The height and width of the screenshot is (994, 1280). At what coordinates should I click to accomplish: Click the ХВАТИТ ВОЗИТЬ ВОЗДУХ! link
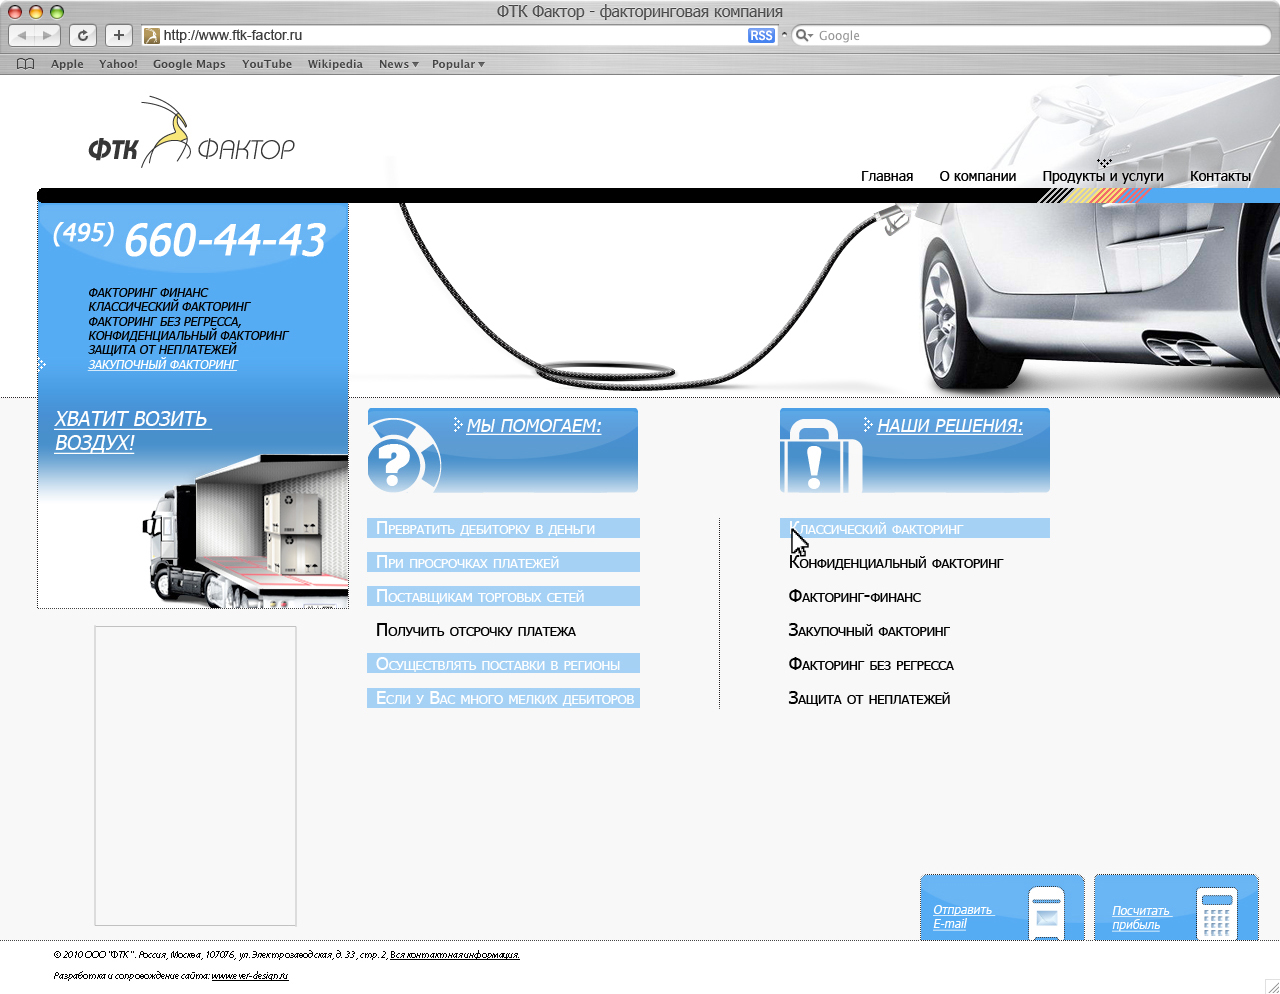(x=132, y=431)
